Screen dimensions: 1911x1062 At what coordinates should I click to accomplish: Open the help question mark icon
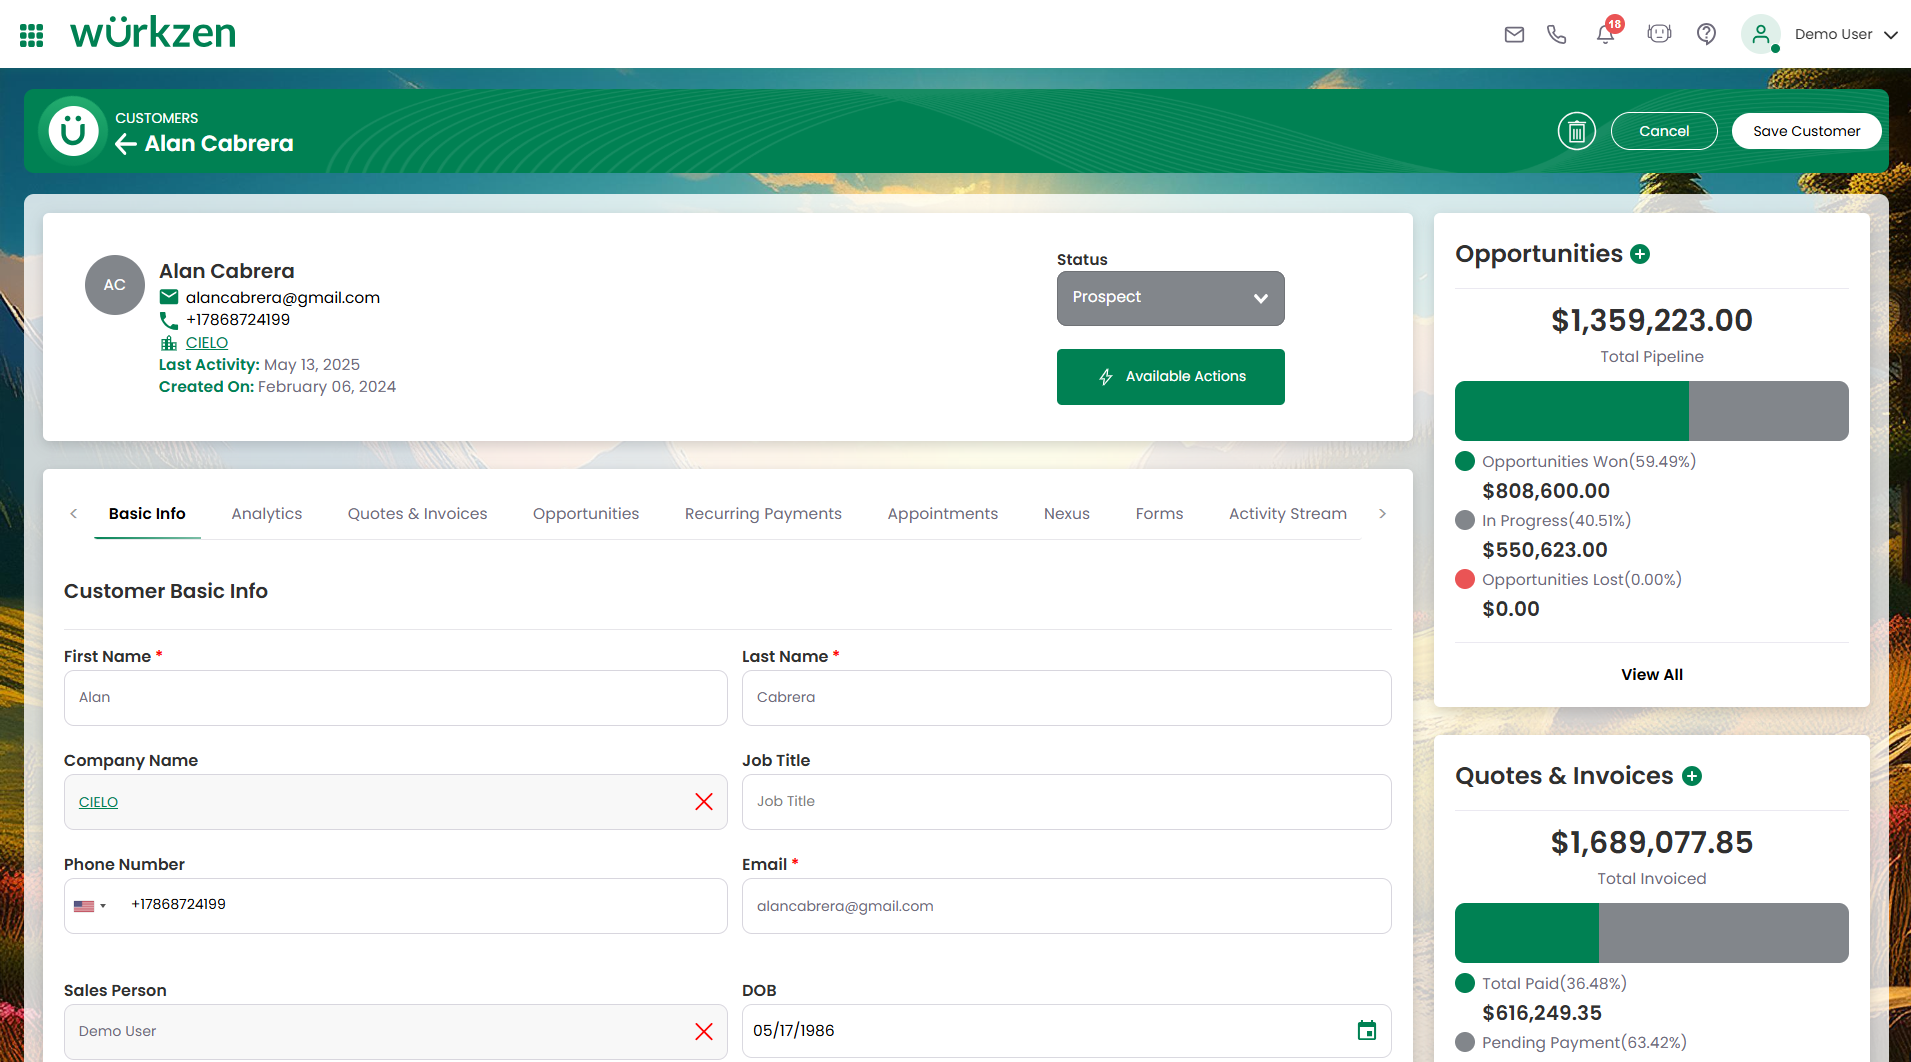click(x=1706, y=35)
